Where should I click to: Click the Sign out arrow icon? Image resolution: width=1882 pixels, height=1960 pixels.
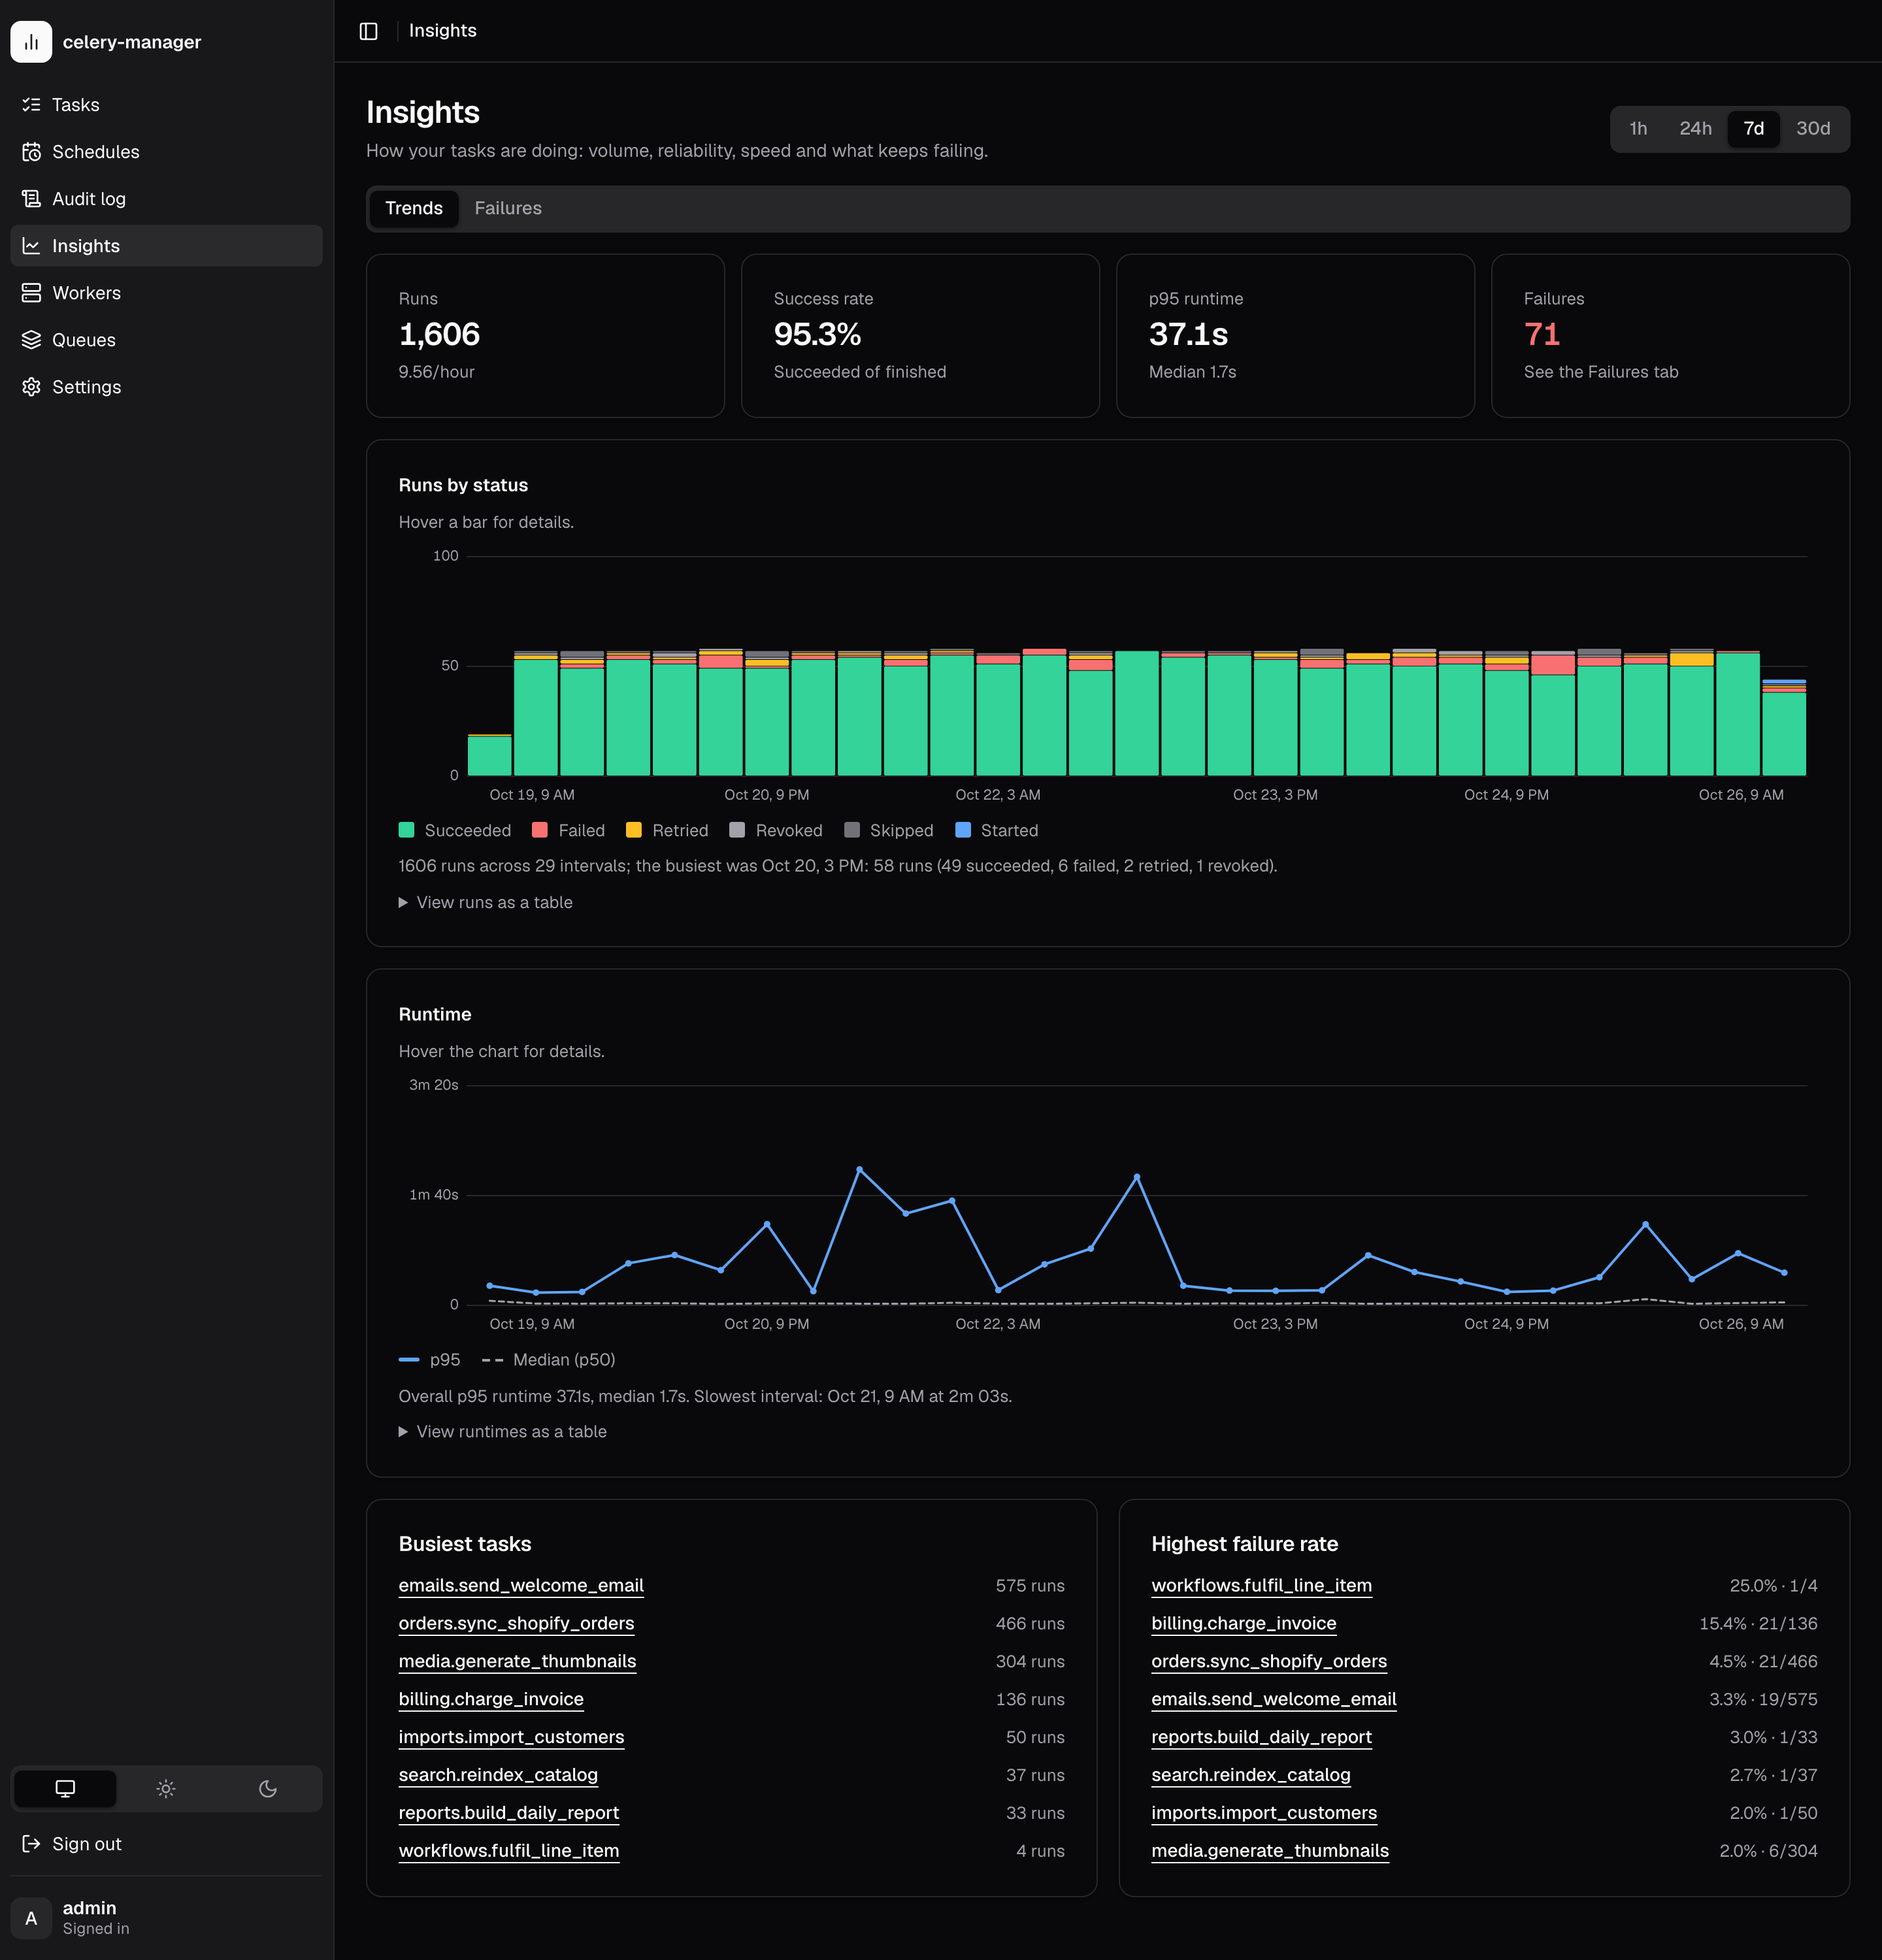[31, 1844]
